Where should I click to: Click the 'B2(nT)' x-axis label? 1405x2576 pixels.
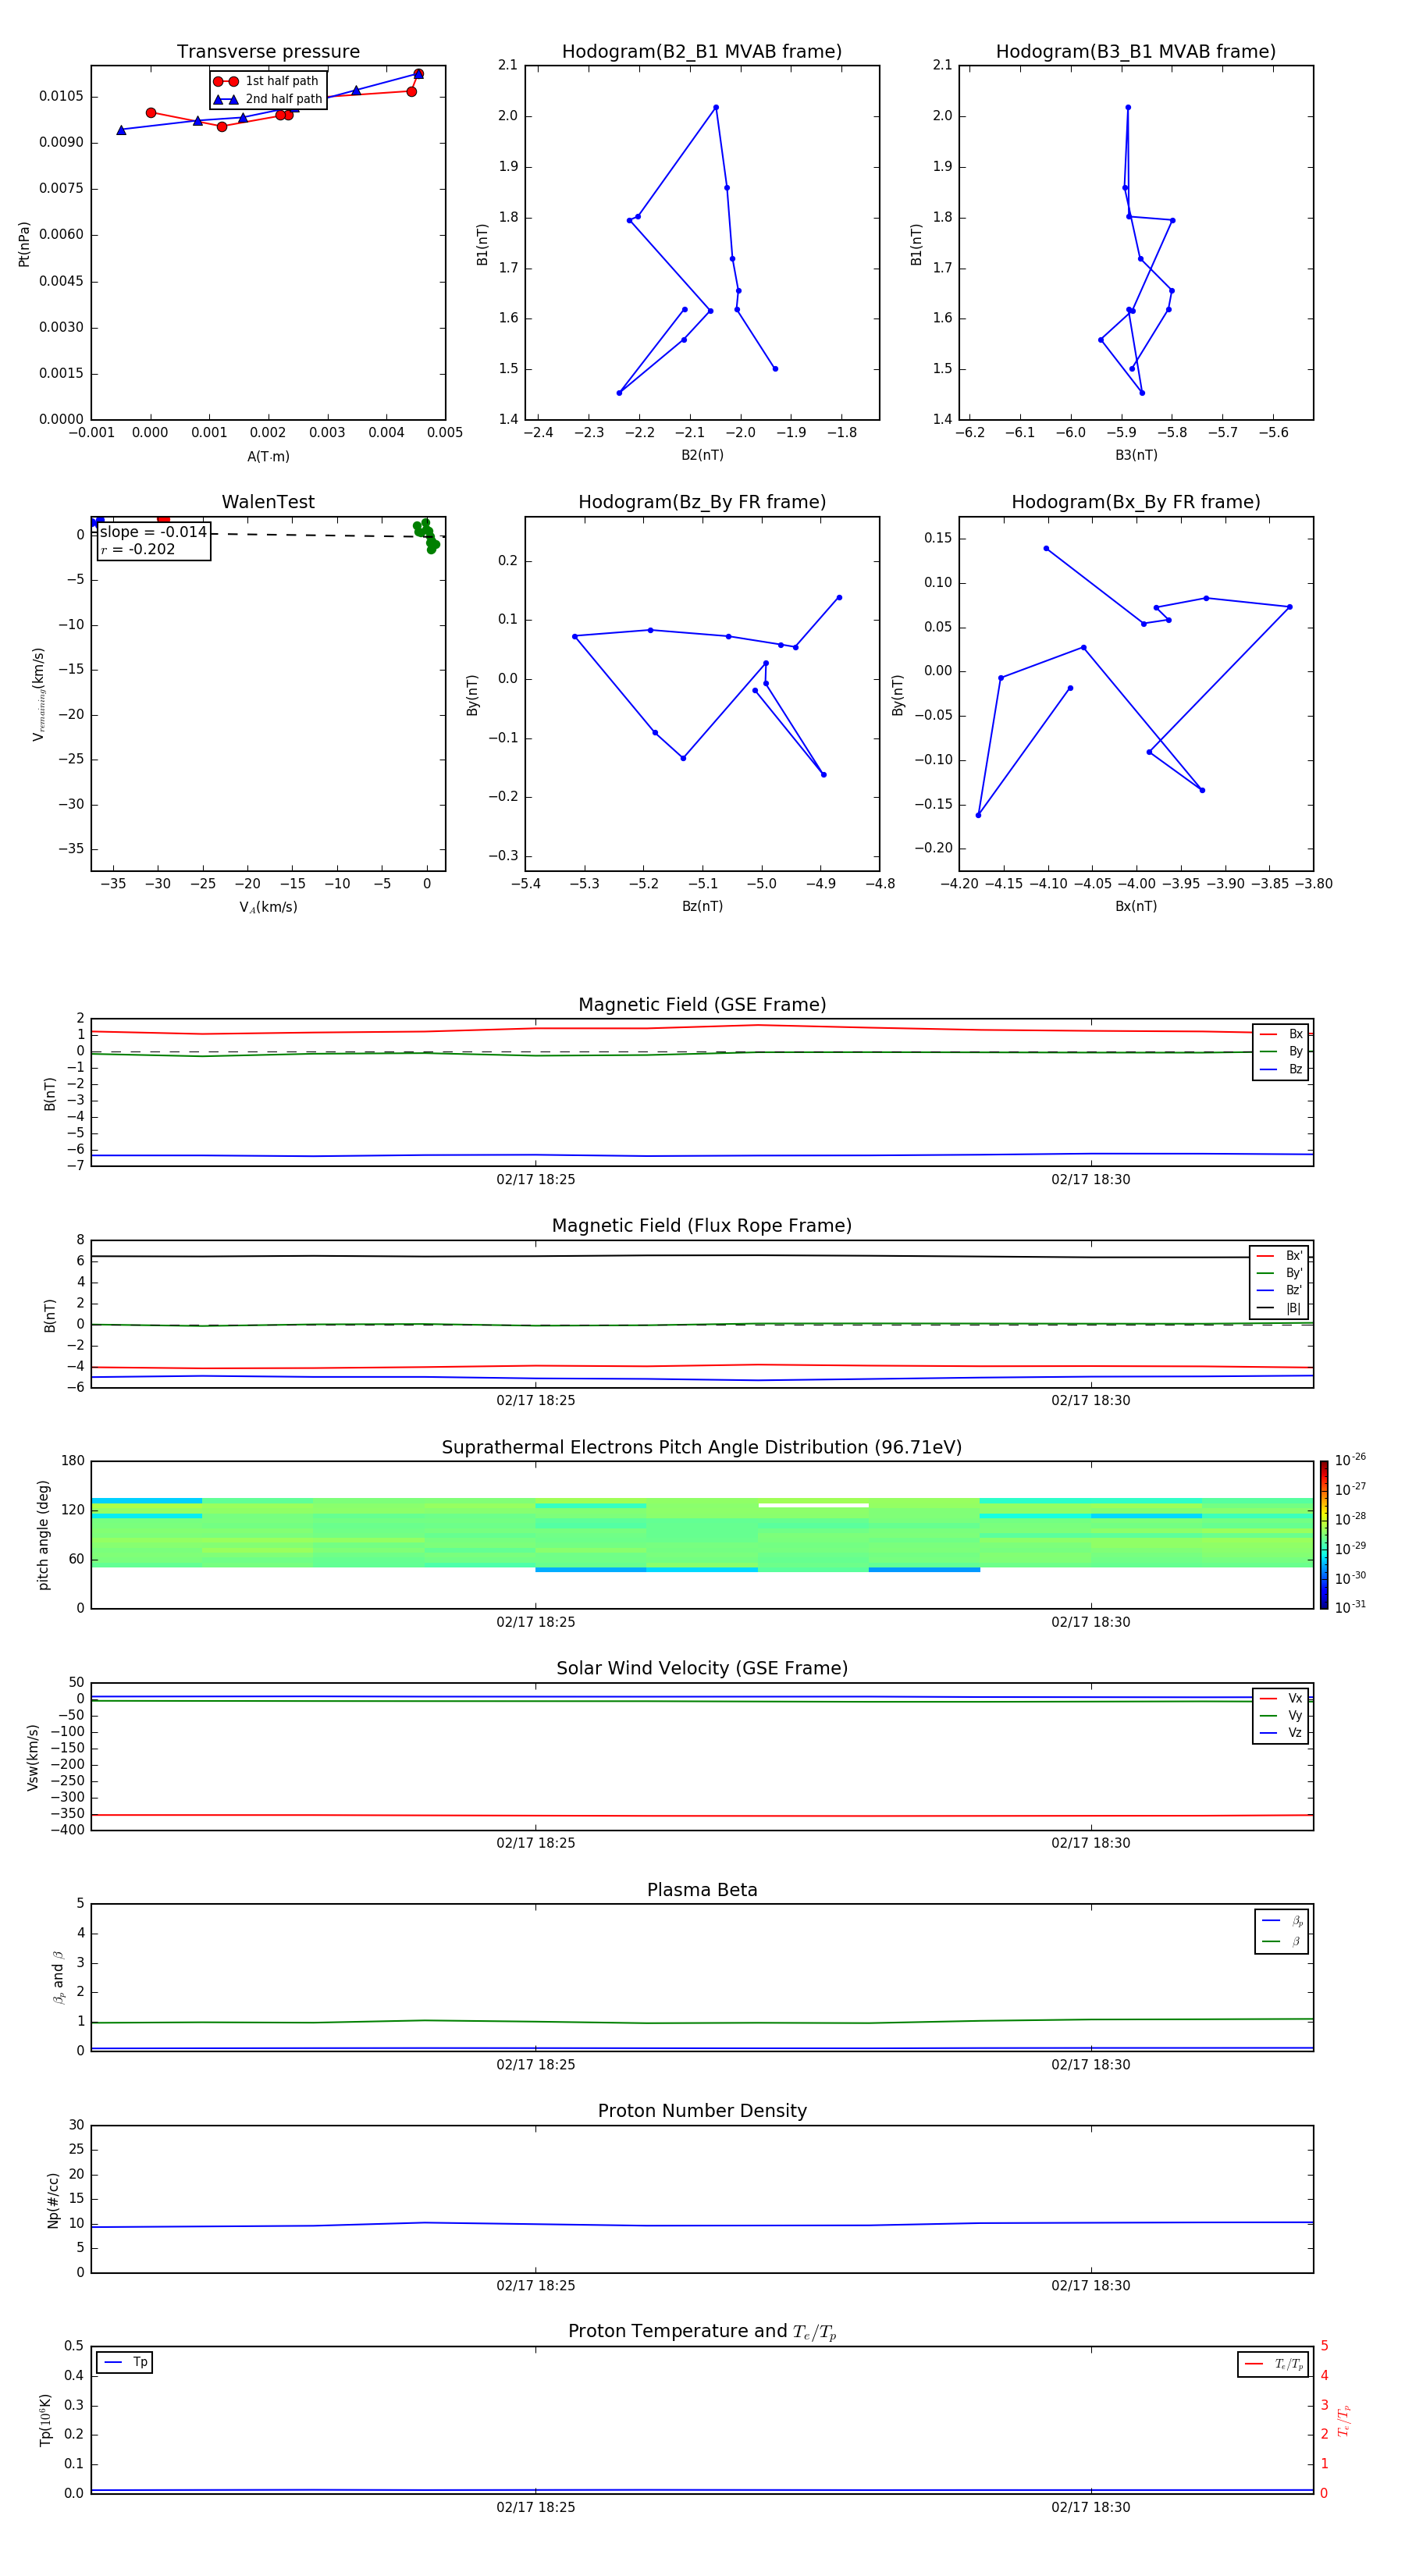tap(702, 455)
